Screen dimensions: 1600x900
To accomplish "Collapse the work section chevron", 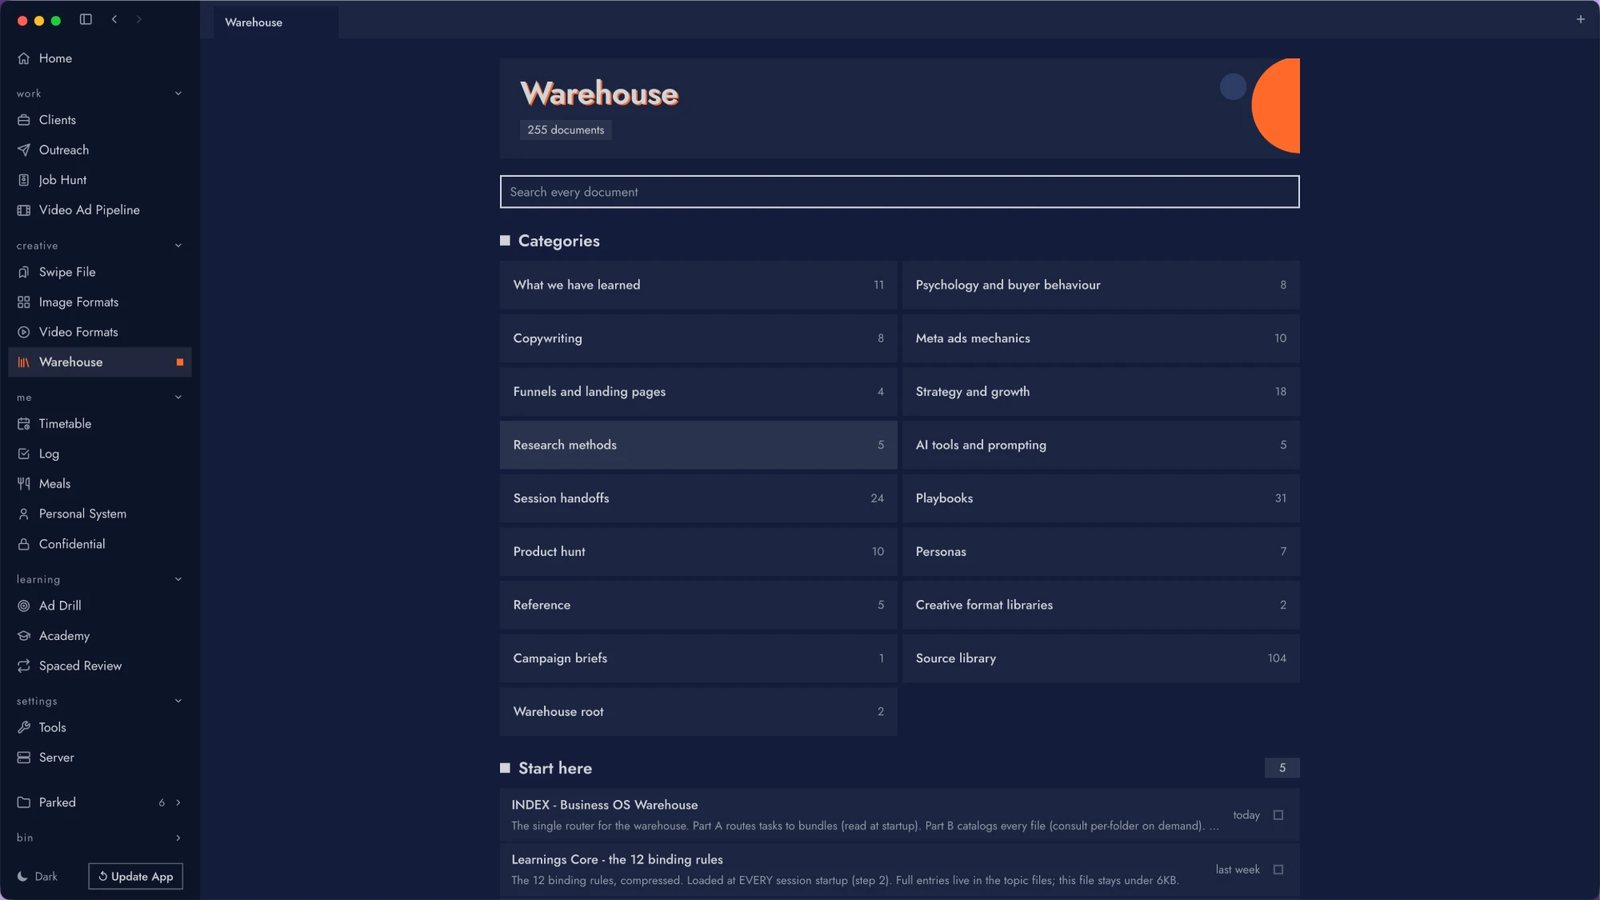I will (178, 94).
